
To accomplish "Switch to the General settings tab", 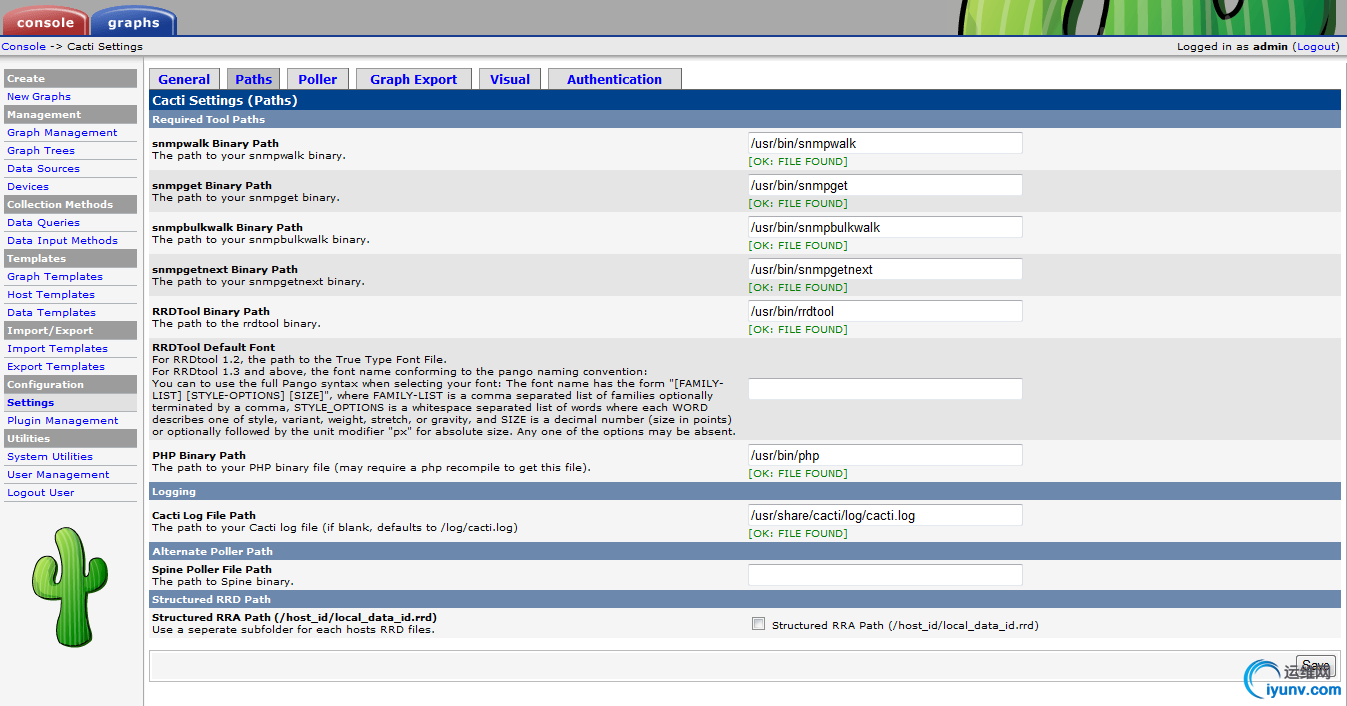I will click(x=184, y=79).
